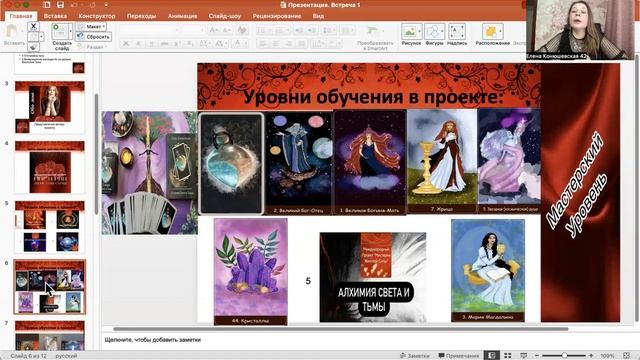Toggle normal view button in status bar

coord(492,356)
